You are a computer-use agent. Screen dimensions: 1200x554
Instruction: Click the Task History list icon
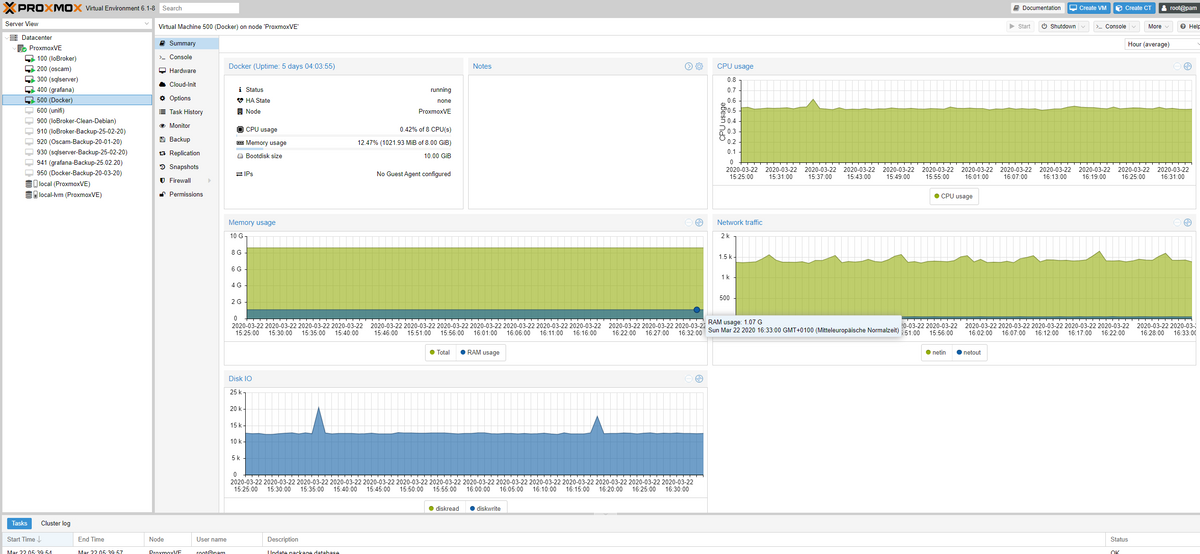point(162,112)
